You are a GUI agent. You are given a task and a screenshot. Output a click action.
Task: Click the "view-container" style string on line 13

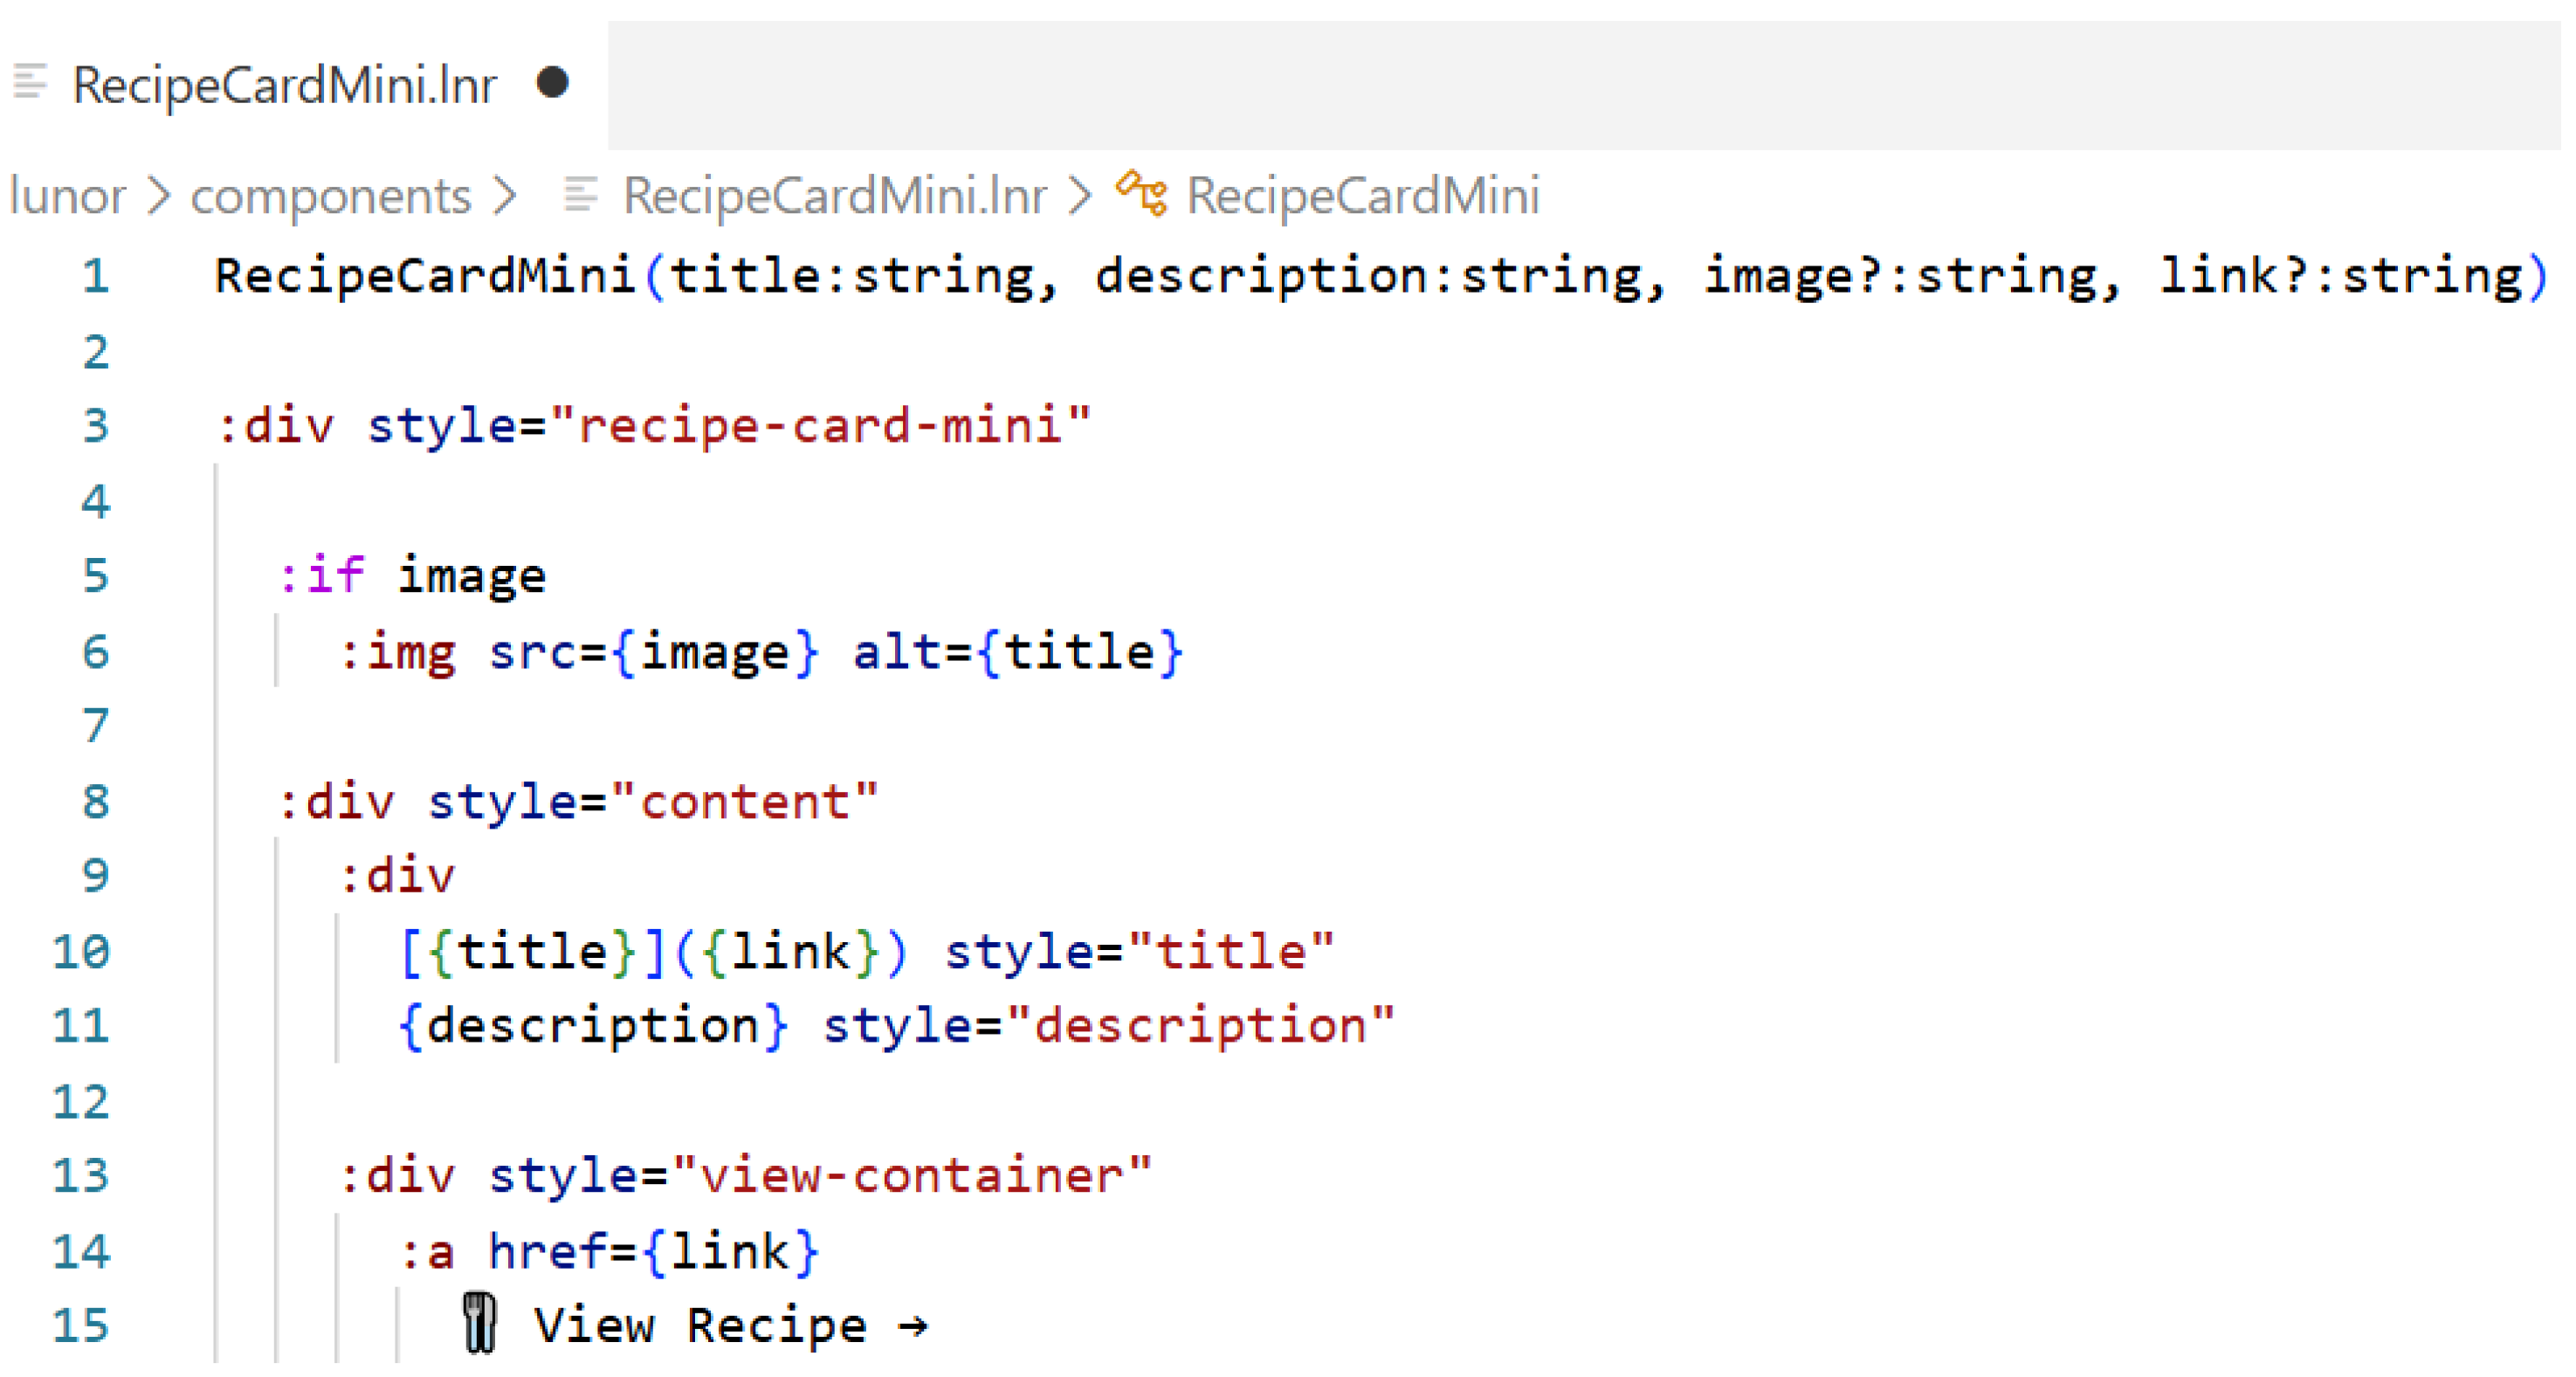click(x=913, y=1175)
